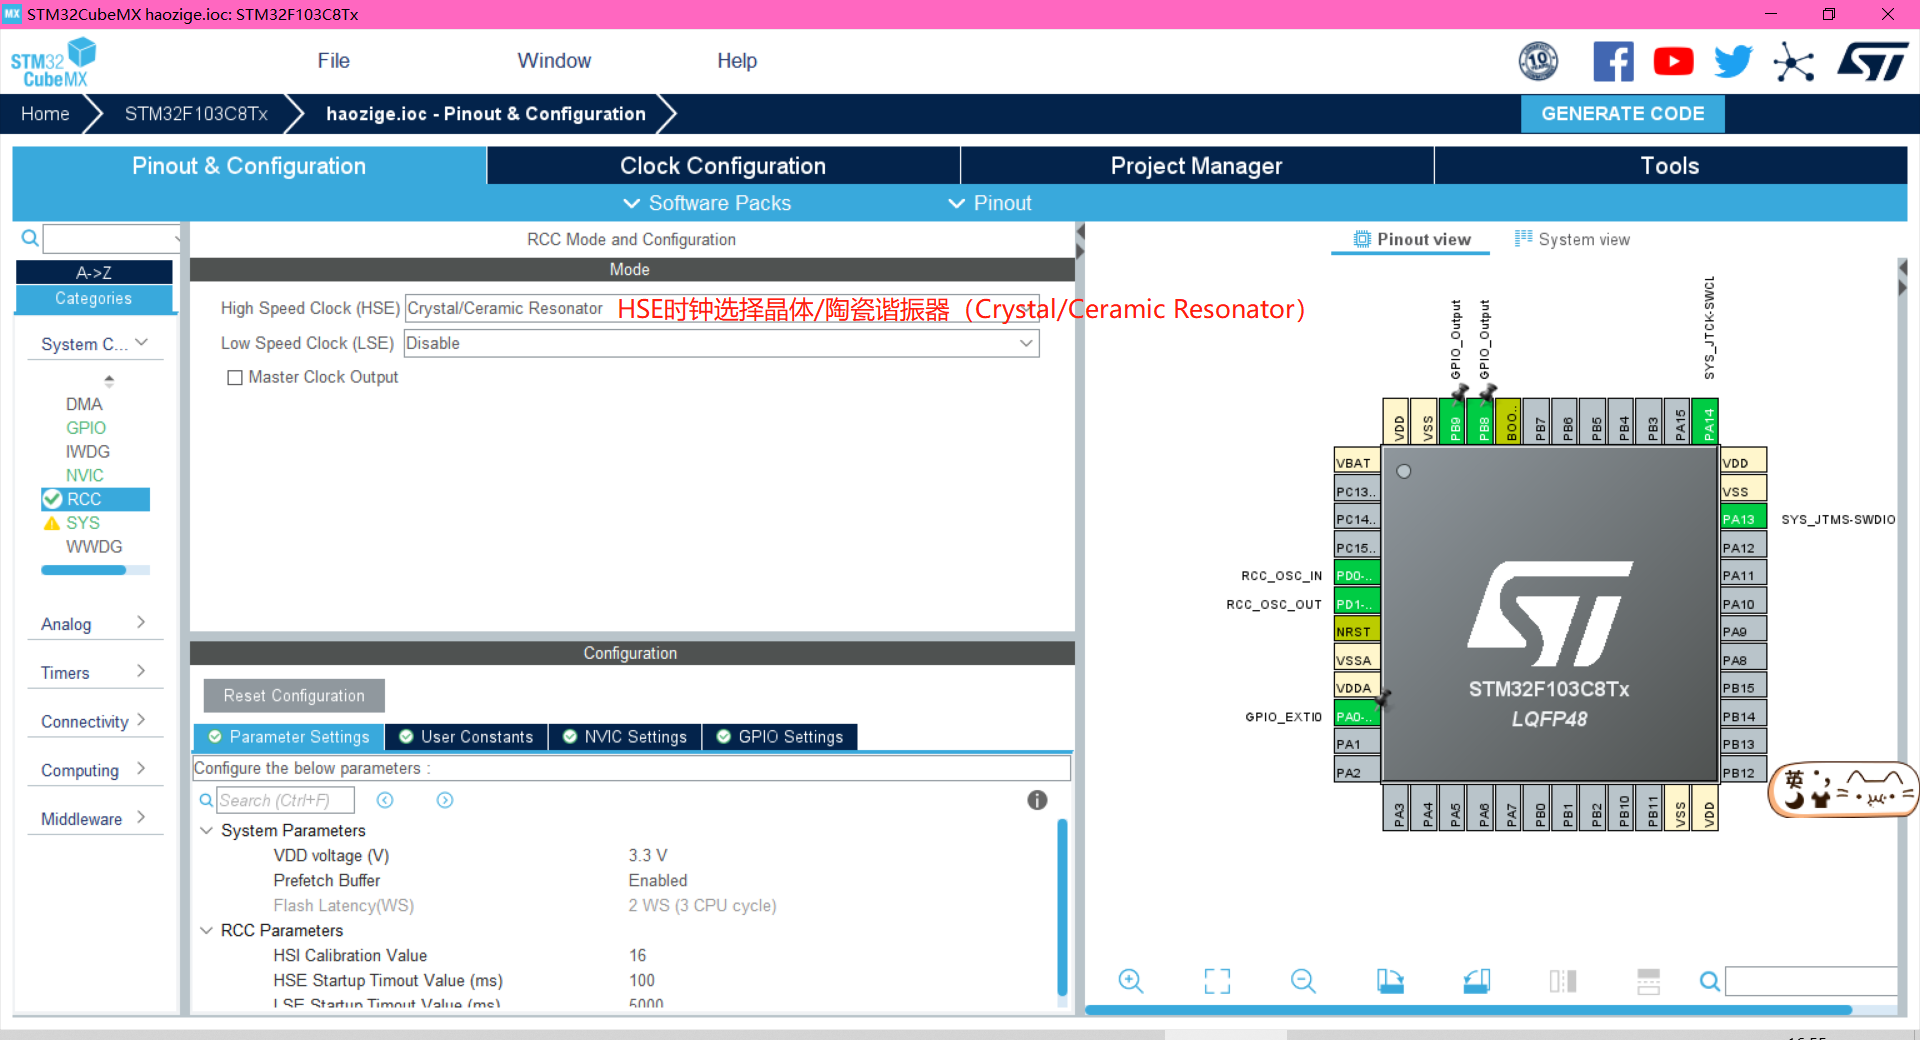Click the zoom in magnifier icon
This screenshot has width=1920, height=1040.
click(x=1130, y=981)
